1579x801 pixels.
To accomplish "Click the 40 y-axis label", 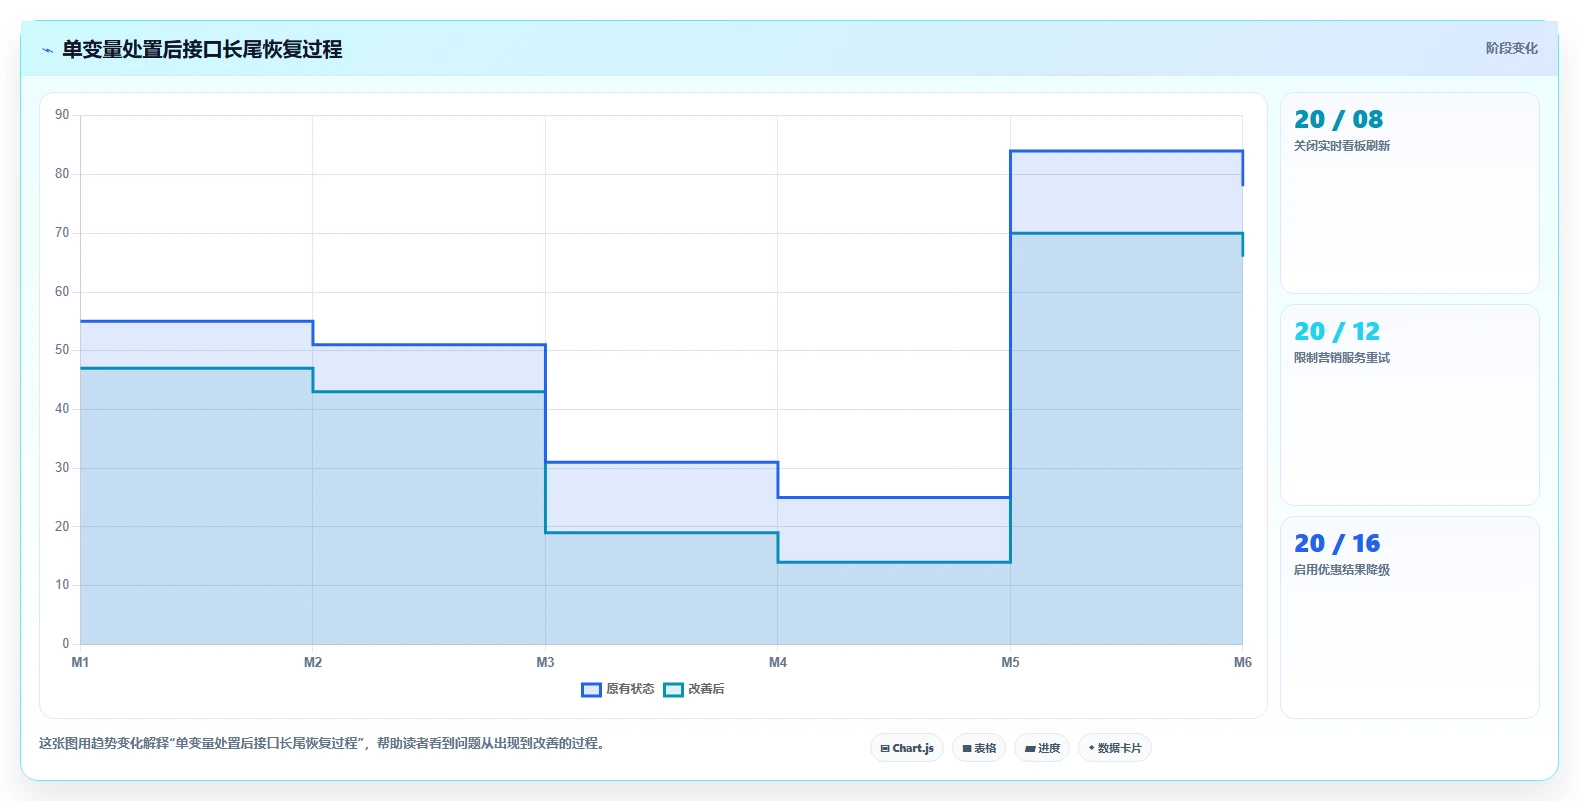I will (x=62, y=409).
